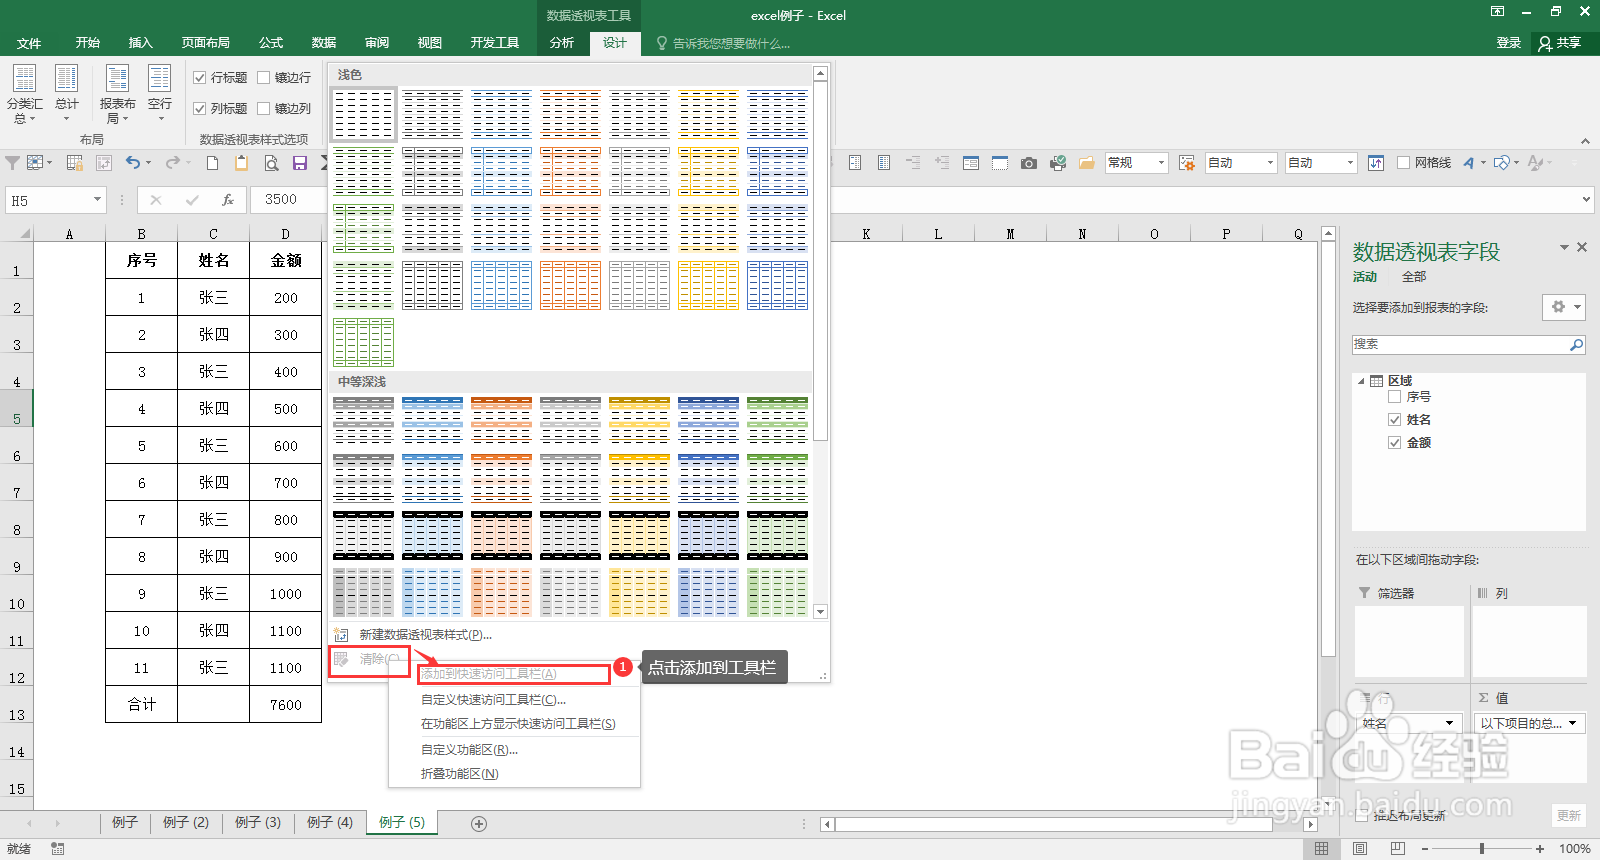Click the 共享 share icon button

tap(1560, 43)
